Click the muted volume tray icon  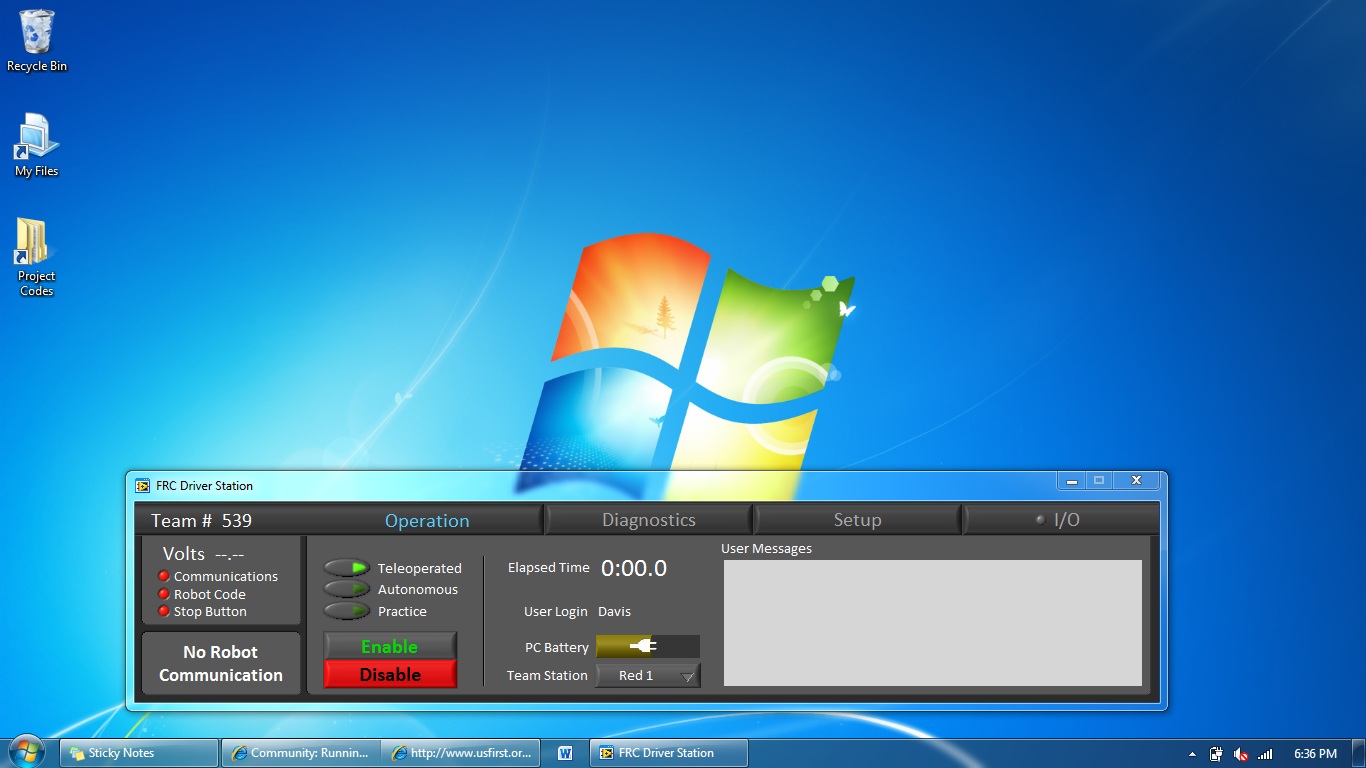pyautogui.click(x=1241, y=754)
